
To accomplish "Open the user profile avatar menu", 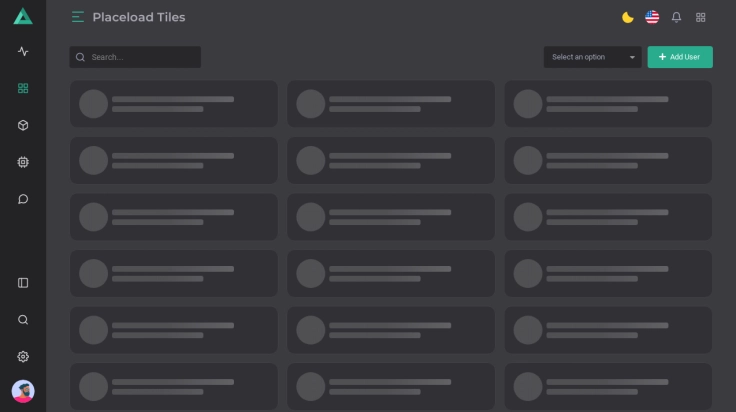I will click(x=23, y=391).
